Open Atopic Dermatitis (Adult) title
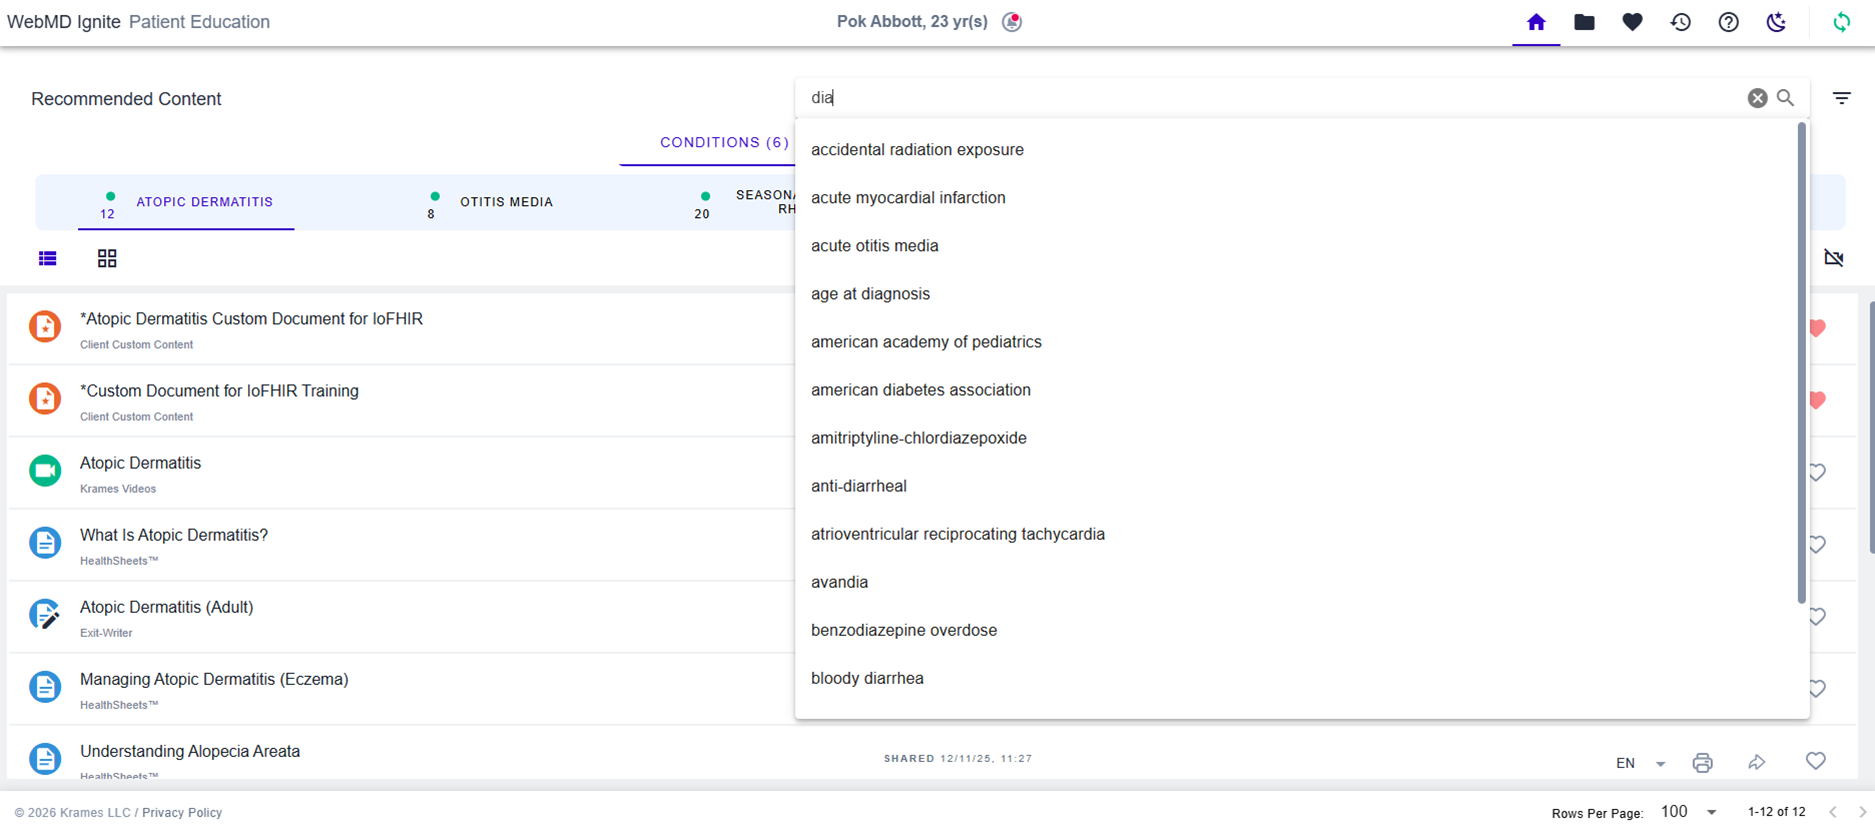The width and height of the screenshot is (1875, 828). 166,607
